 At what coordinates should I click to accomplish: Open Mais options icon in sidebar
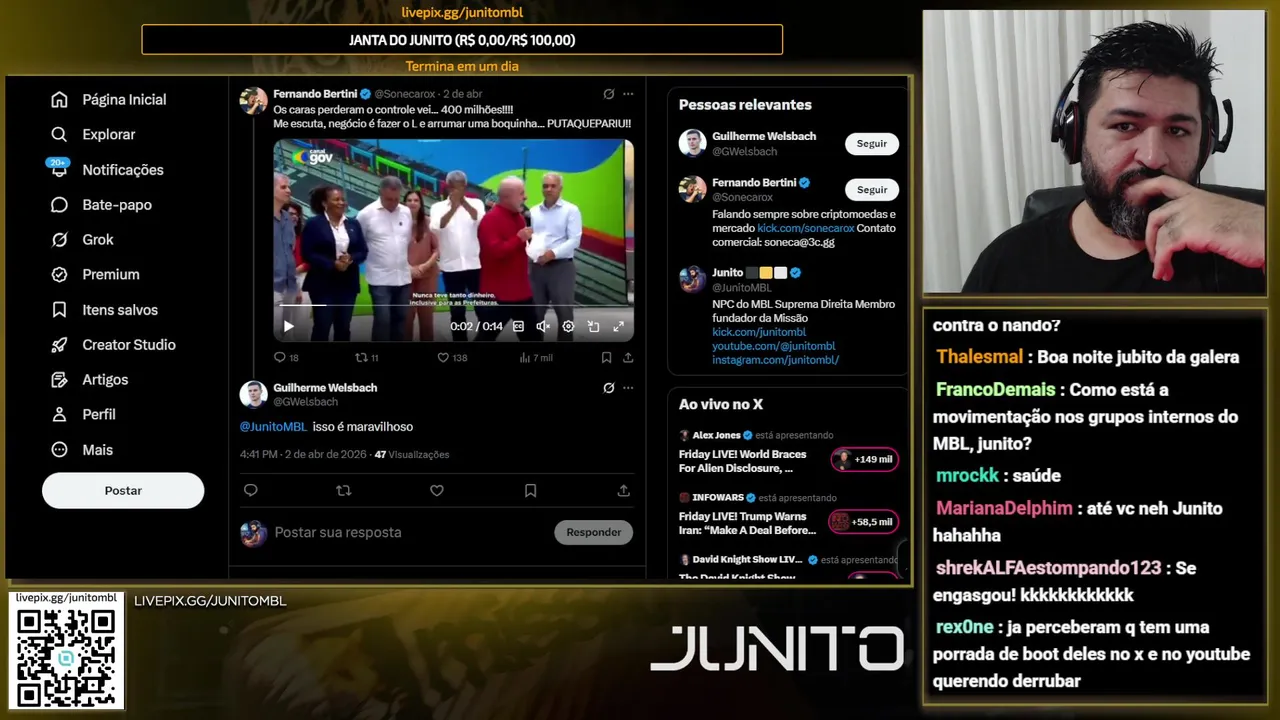pos(59,450)
